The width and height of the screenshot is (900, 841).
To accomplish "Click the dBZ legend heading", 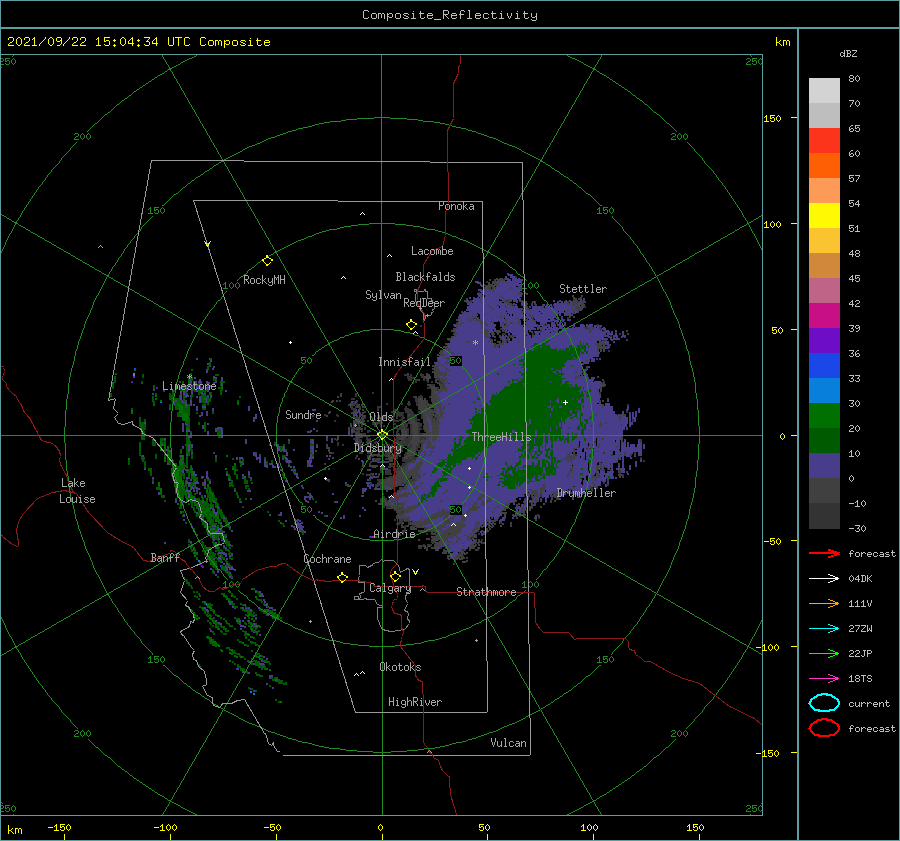I will click(x=848, y=54).
